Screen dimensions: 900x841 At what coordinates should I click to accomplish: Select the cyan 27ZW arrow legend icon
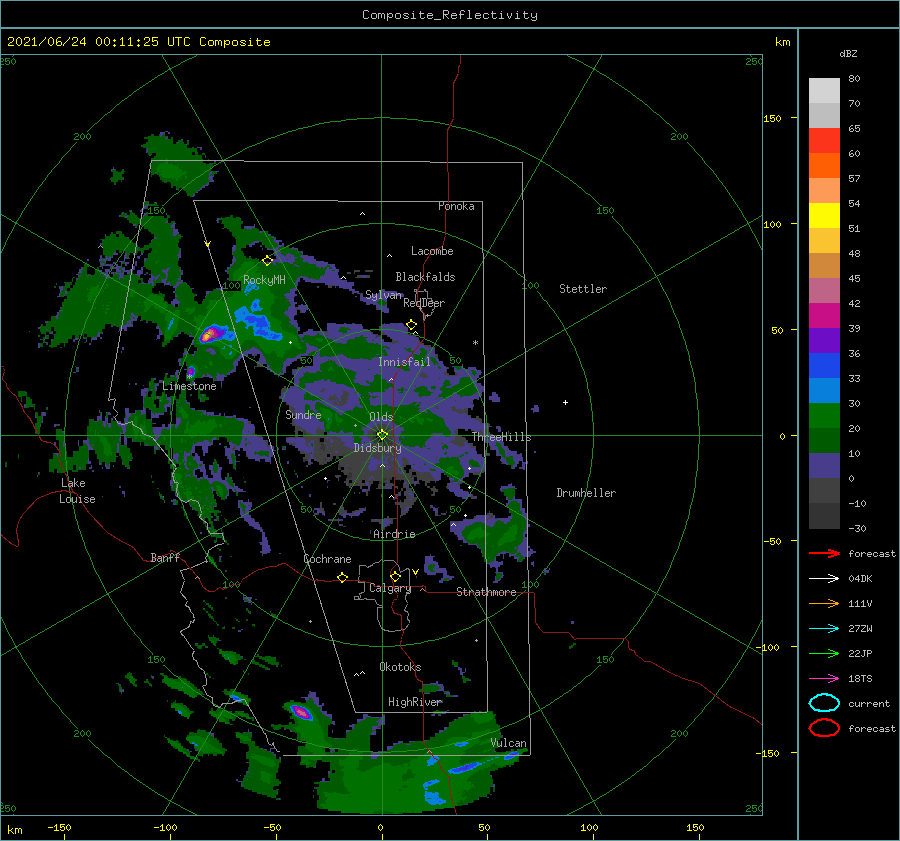(824, 629)
